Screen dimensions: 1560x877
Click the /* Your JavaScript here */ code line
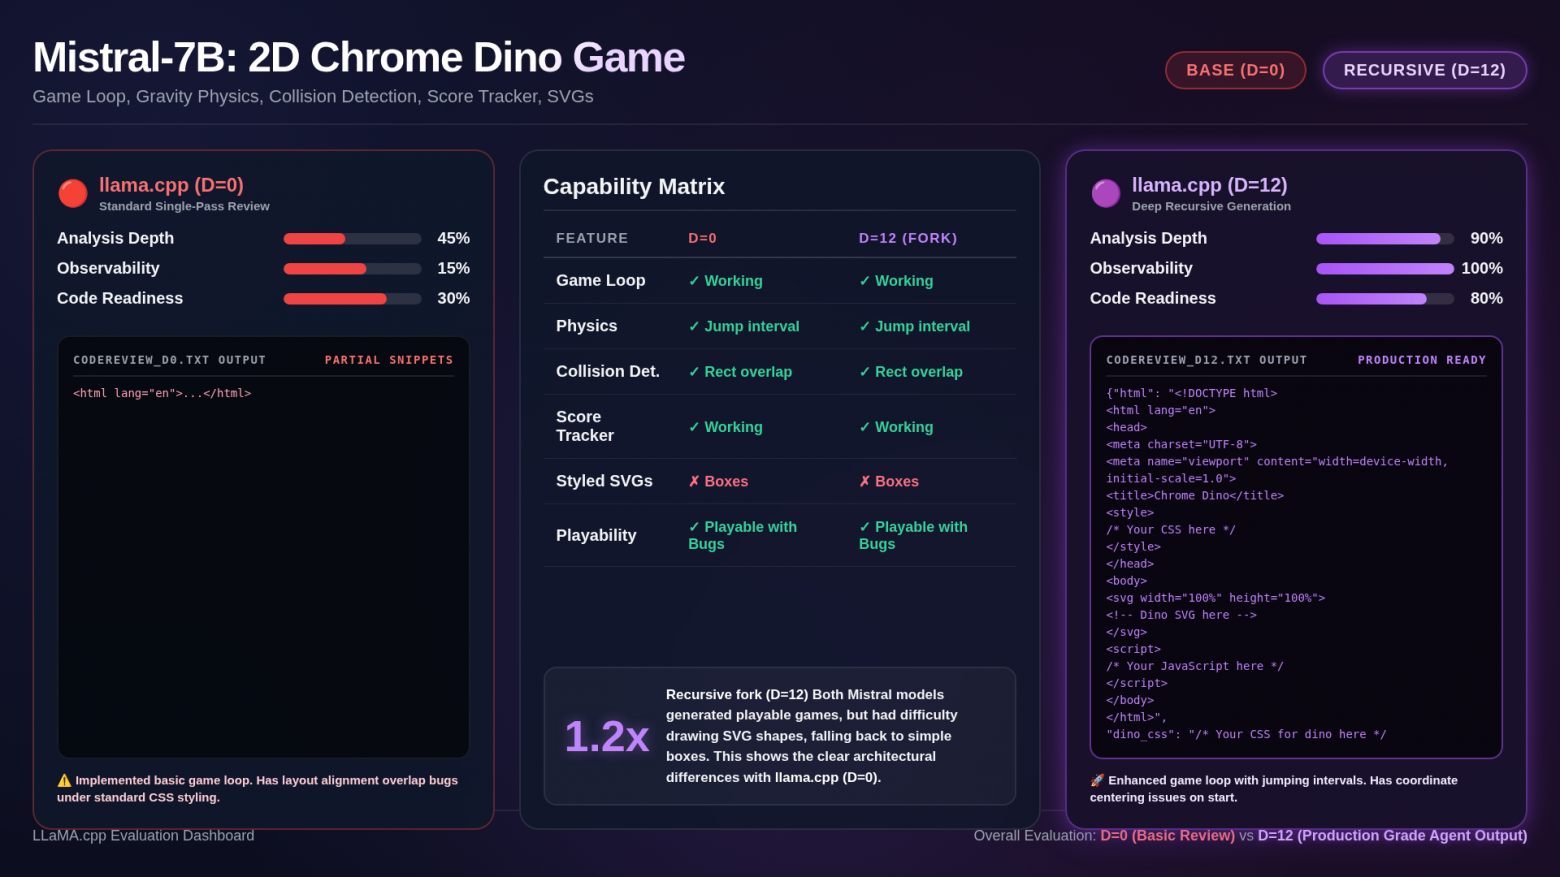tap(1195, 666)
